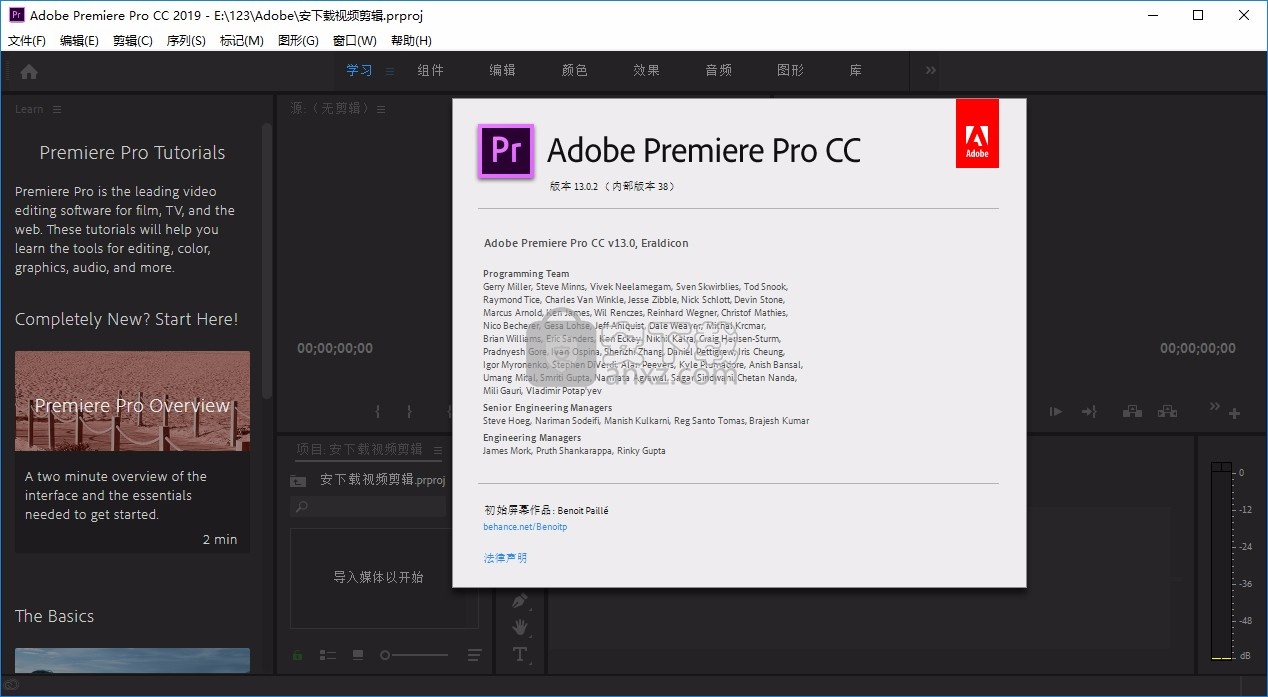Click the Mark Out brace icon
The image size is (1268, 697).
coord(409,411)
